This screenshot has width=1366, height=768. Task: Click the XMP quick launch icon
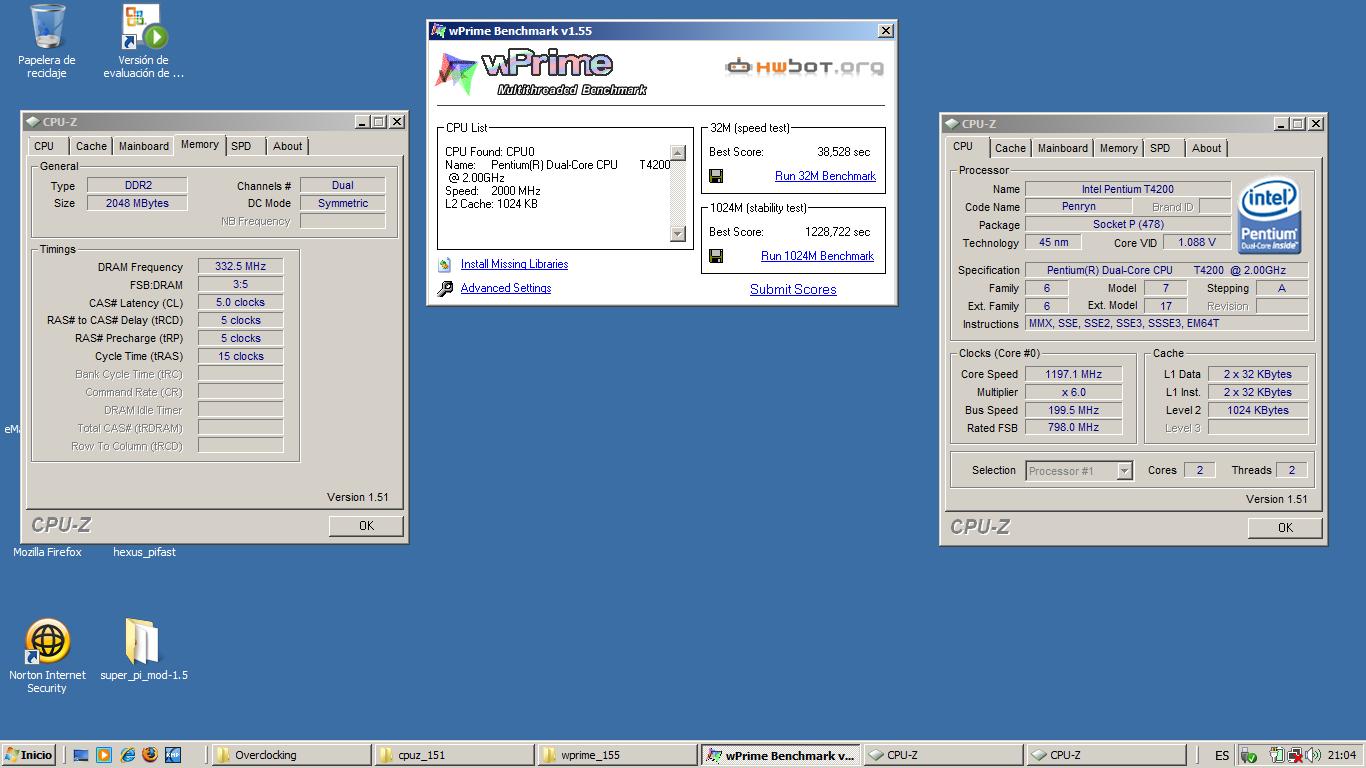[173, 755]
